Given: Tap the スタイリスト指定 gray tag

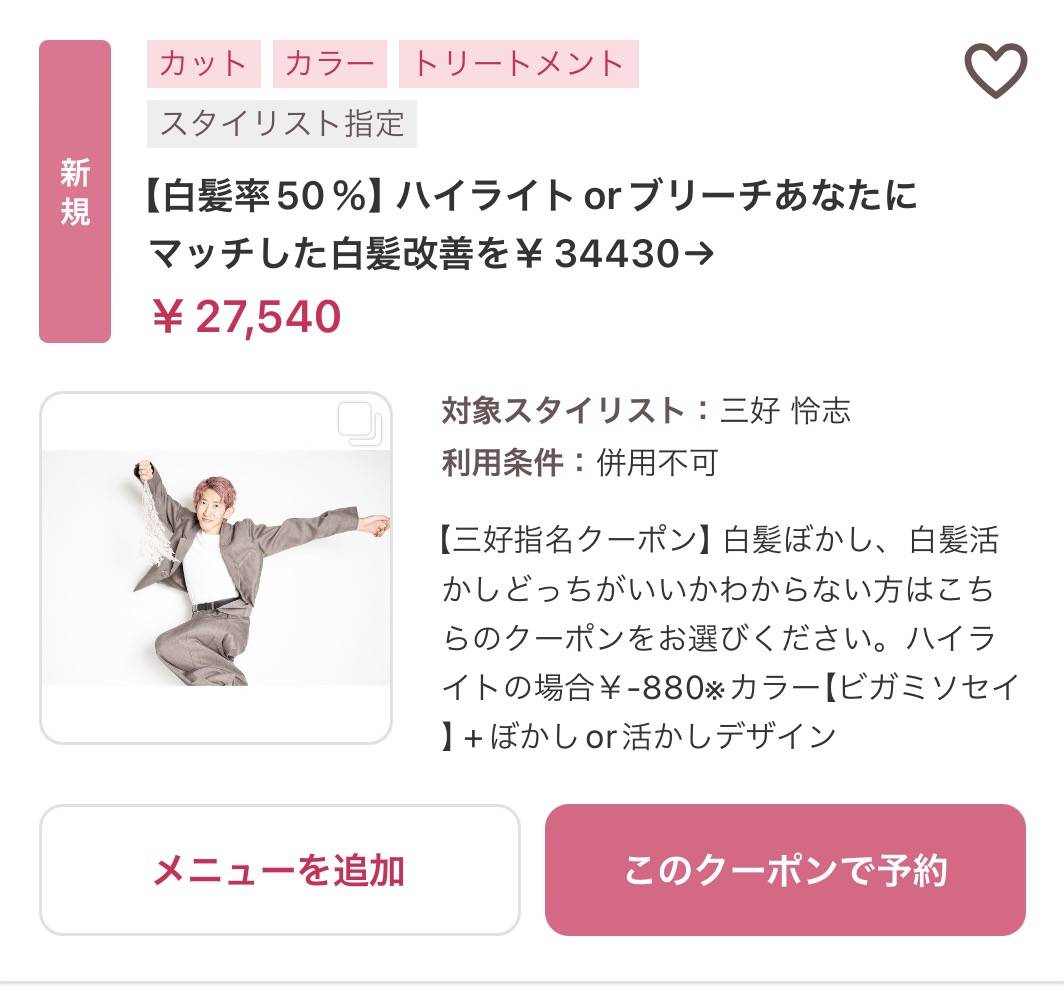Looking at the screenshot, I should (x=282, y=124).
